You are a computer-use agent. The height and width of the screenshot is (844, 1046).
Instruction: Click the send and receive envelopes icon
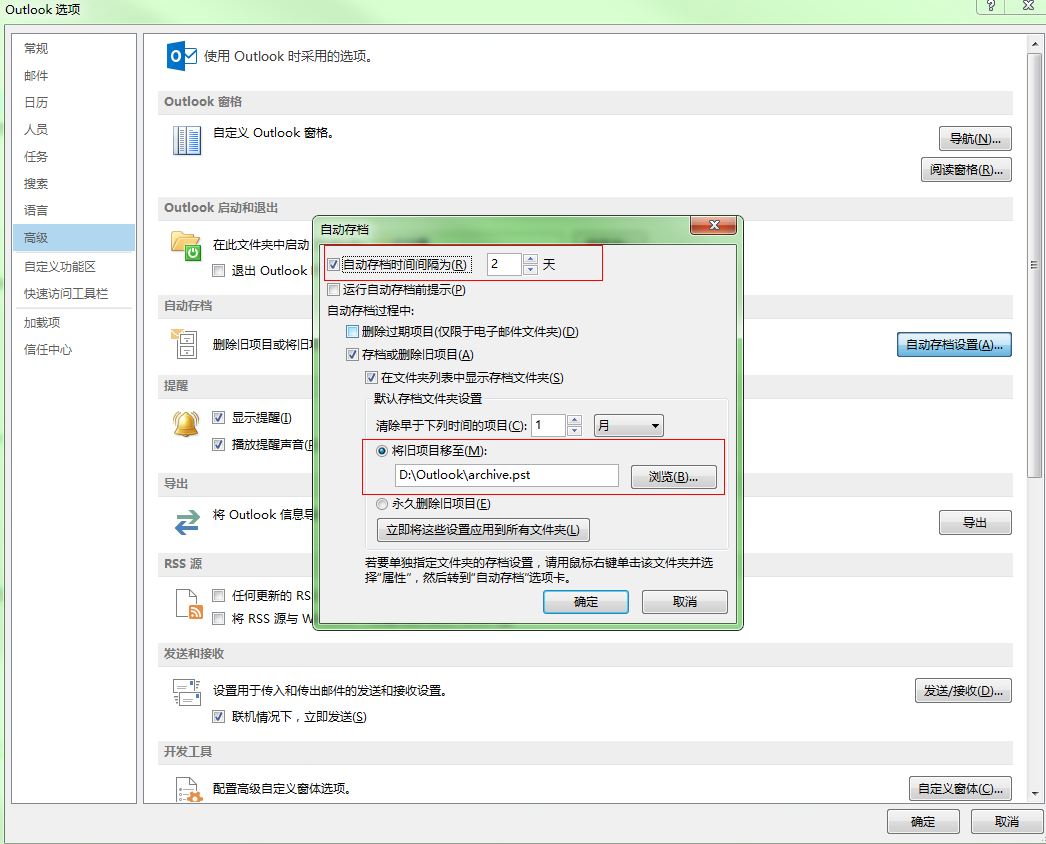tap(187, 692)
